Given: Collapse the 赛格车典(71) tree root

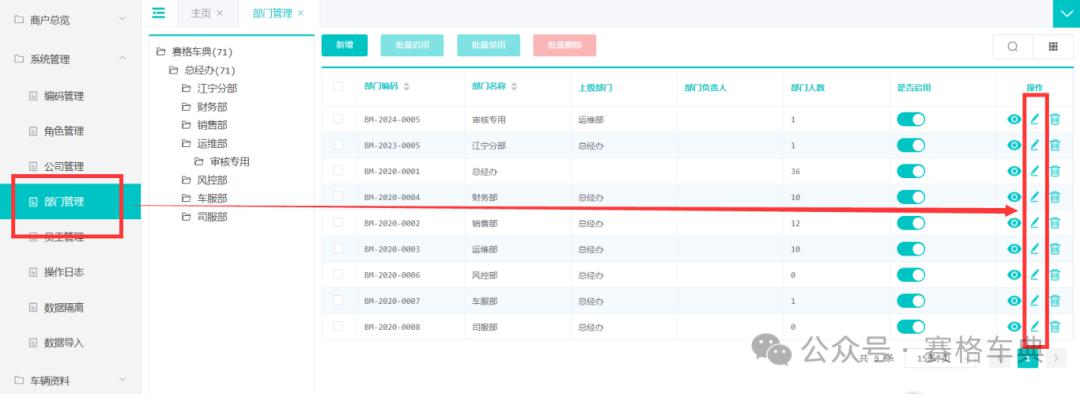Looking at the screenshot, I should 160,52.
